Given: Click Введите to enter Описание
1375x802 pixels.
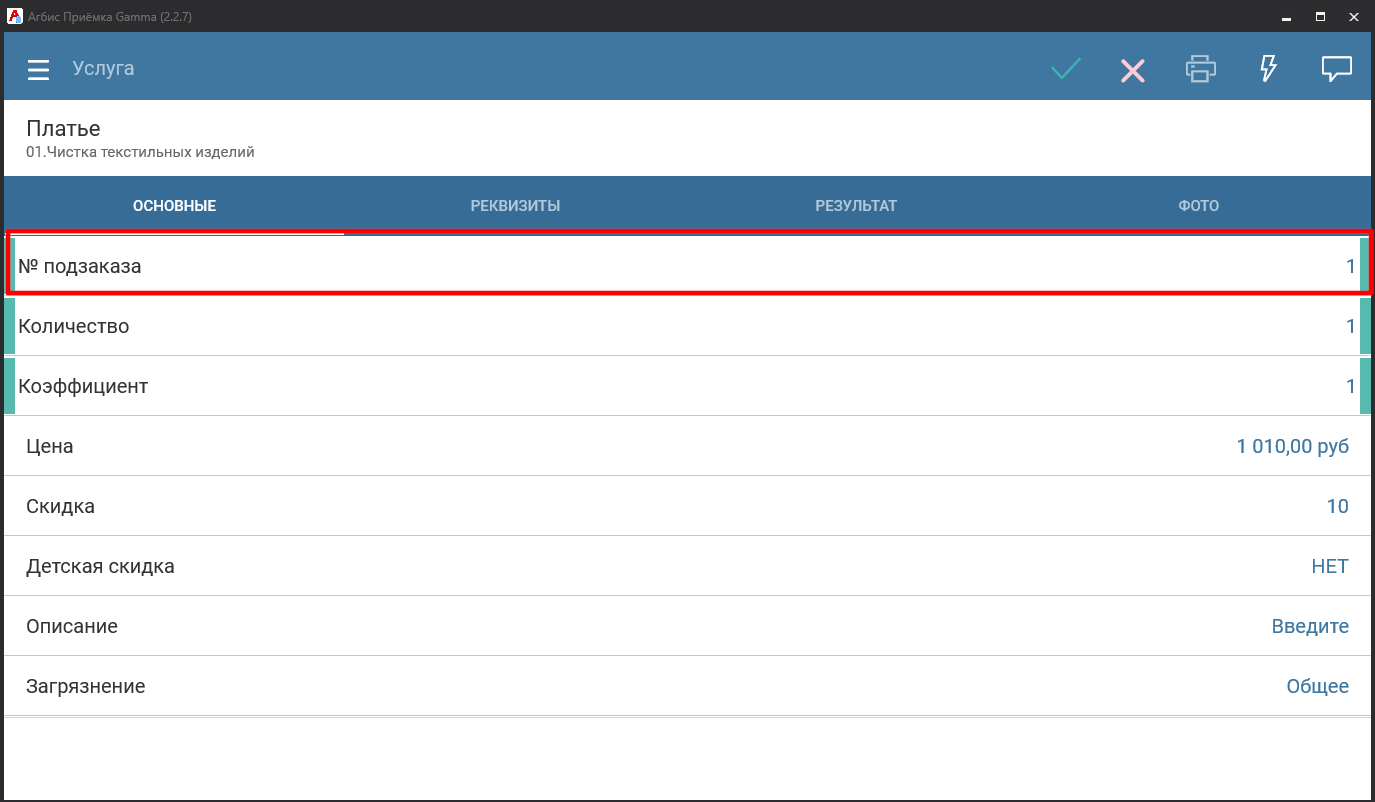Looking at the screenshot, I should click(1309, 626).
